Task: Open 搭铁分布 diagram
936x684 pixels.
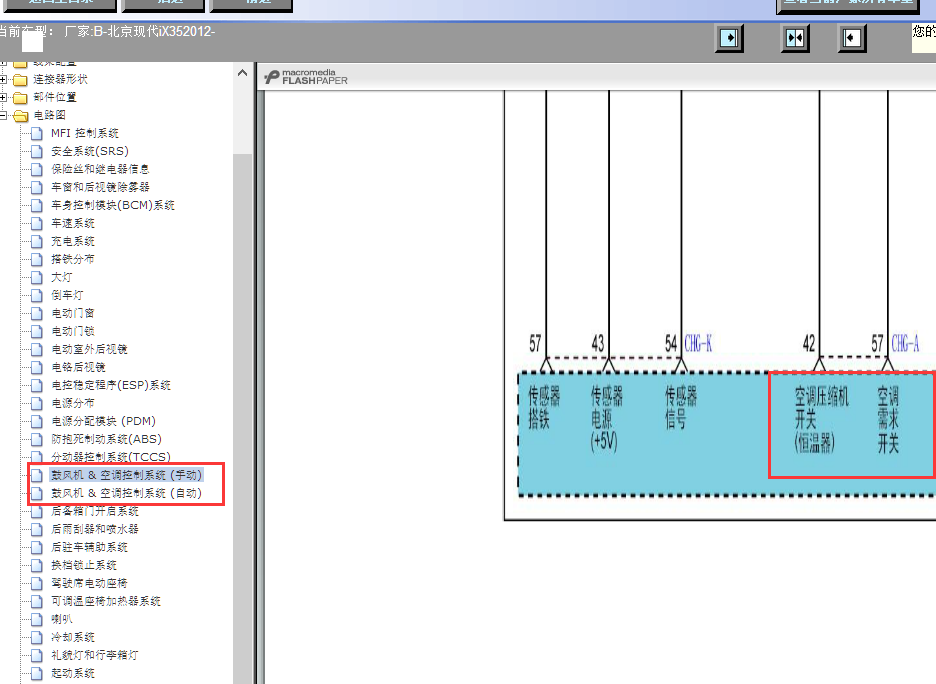Action: coord(73,258)
